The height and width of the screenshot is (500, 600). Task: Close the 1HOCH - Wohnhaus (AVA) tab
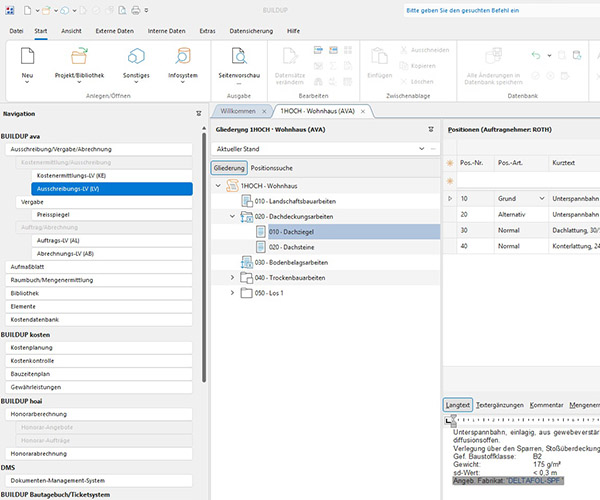coord(363,111)
